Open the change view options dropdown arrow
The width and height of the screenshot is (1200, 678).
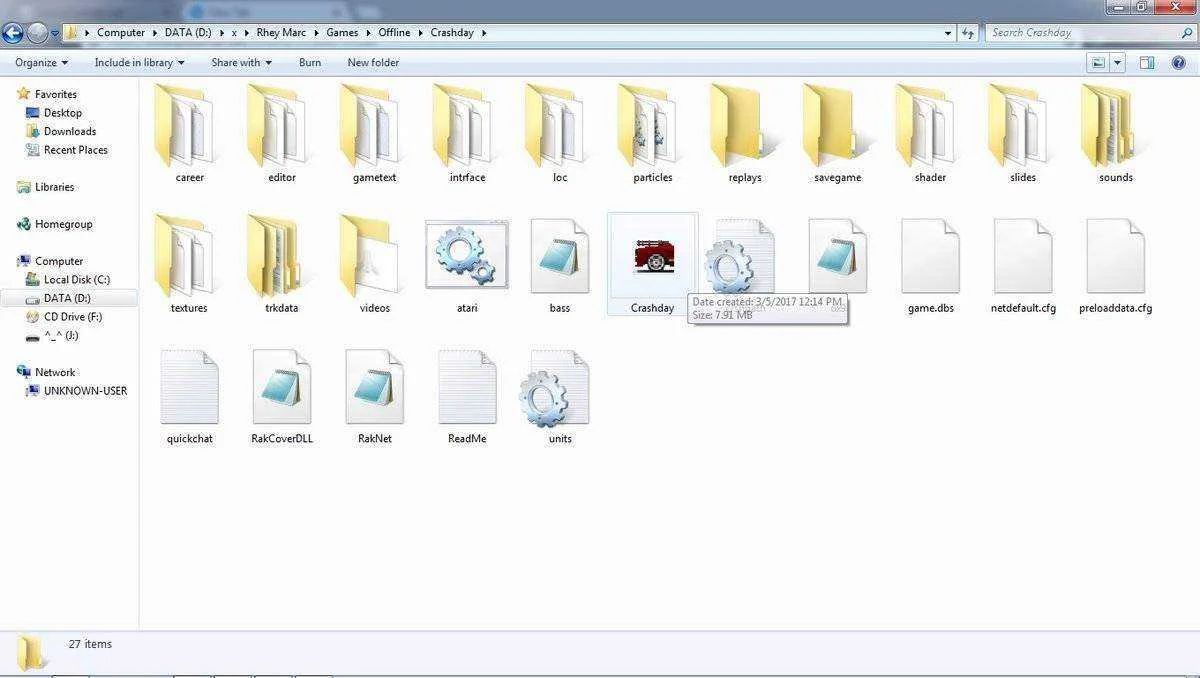[1118, 62]
